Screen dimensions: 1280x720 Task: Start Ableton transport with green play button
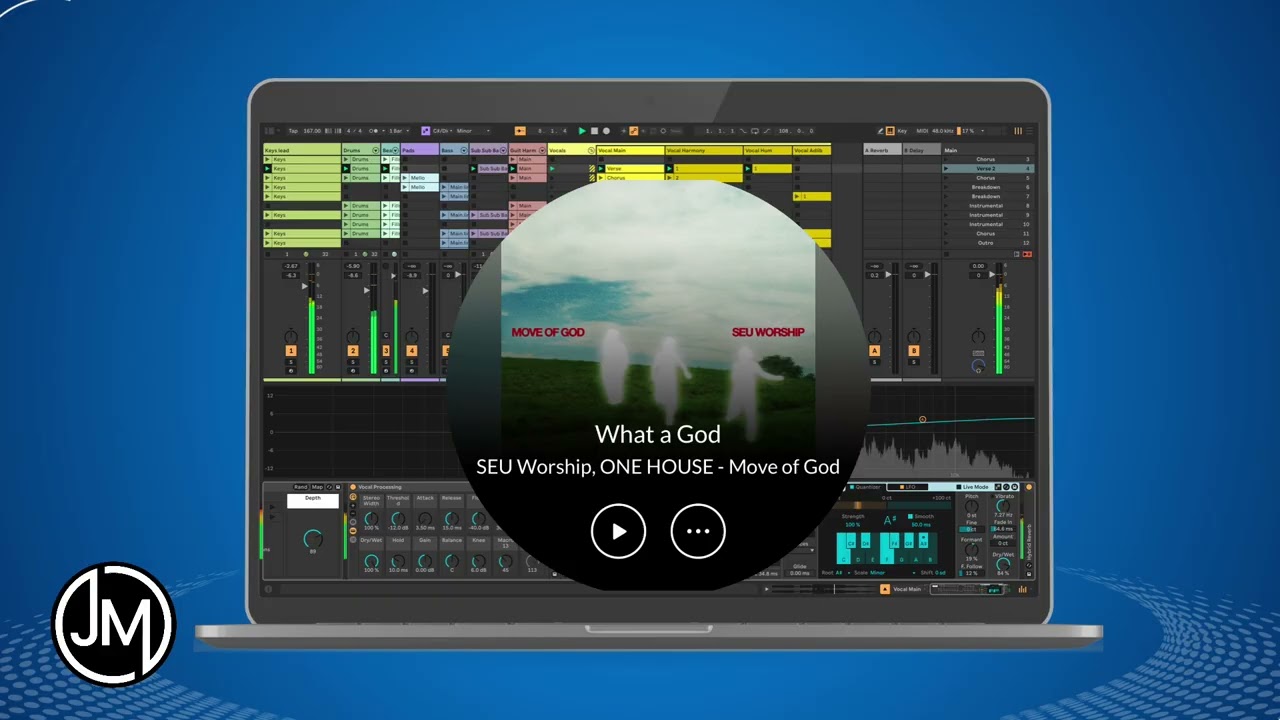point(582,131)
